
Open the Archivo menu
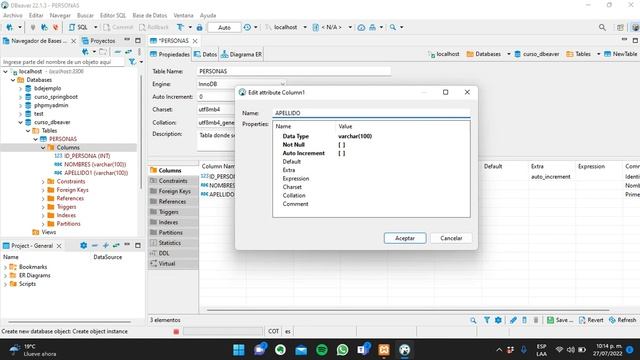pyautogui.click(x=13, y=15)
